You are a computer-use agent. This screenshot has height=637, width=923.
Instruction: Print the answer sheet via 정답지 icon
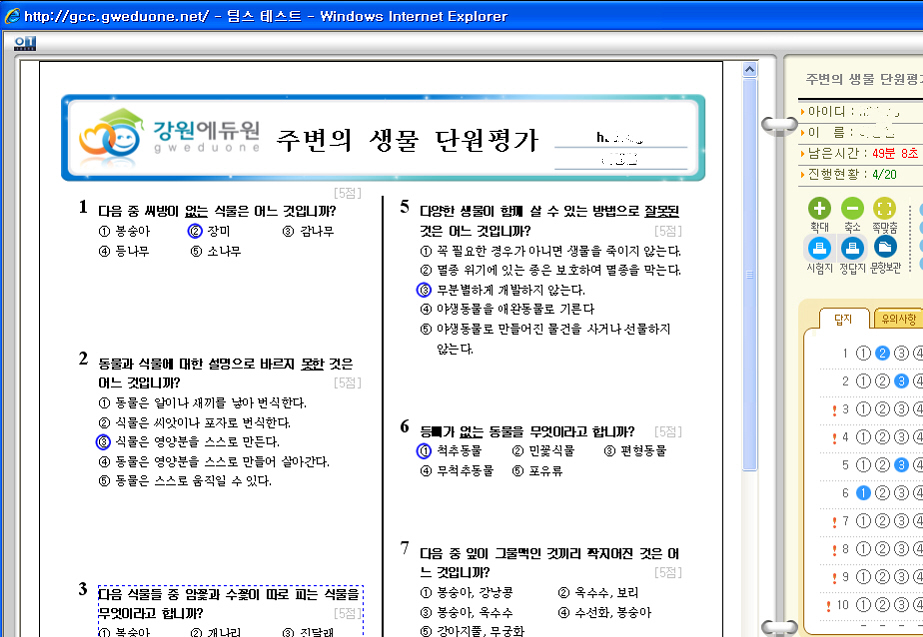852,248
